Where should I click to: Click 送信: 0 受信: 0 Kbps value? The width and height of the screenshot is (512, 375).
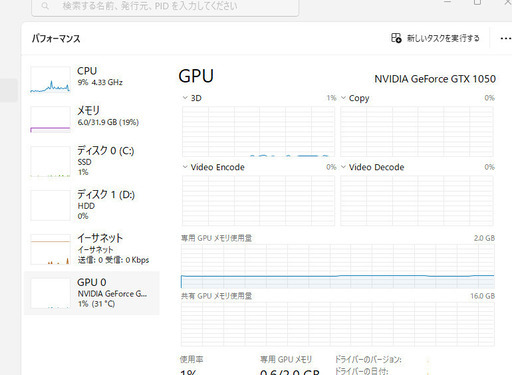[x=113, y=260]
